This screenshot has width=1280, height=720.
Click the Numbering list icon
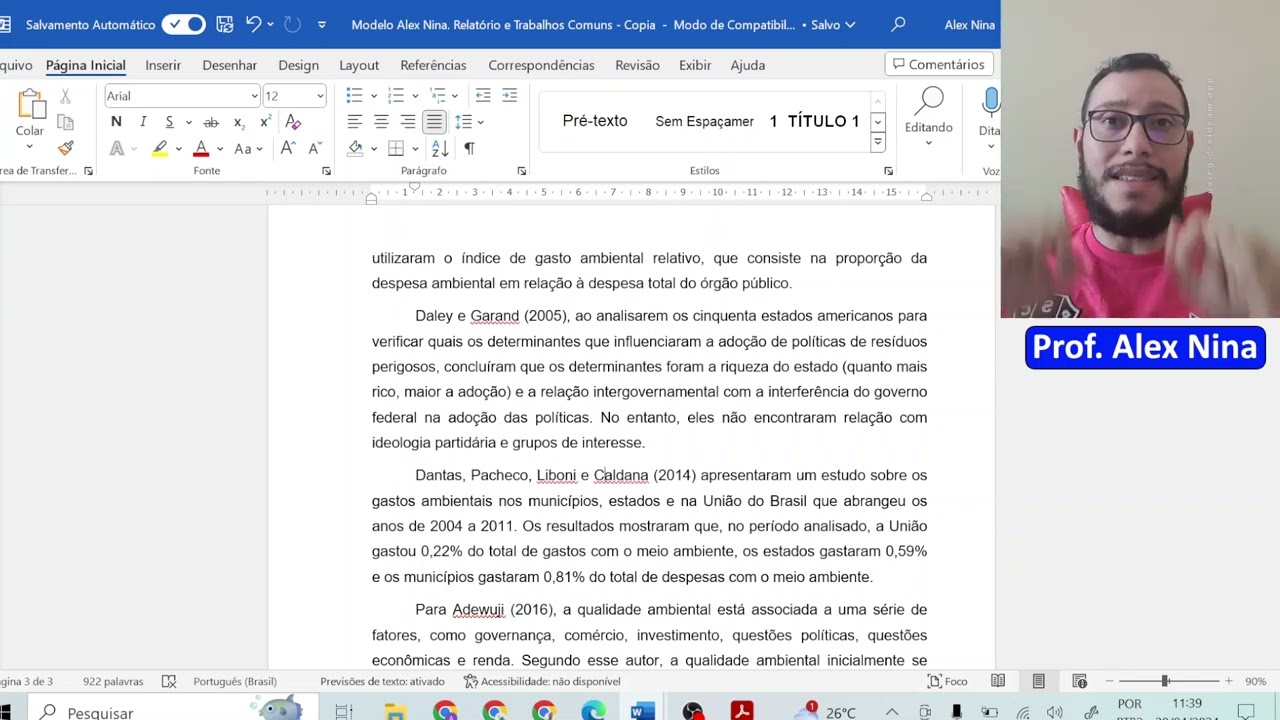[396, 96]
